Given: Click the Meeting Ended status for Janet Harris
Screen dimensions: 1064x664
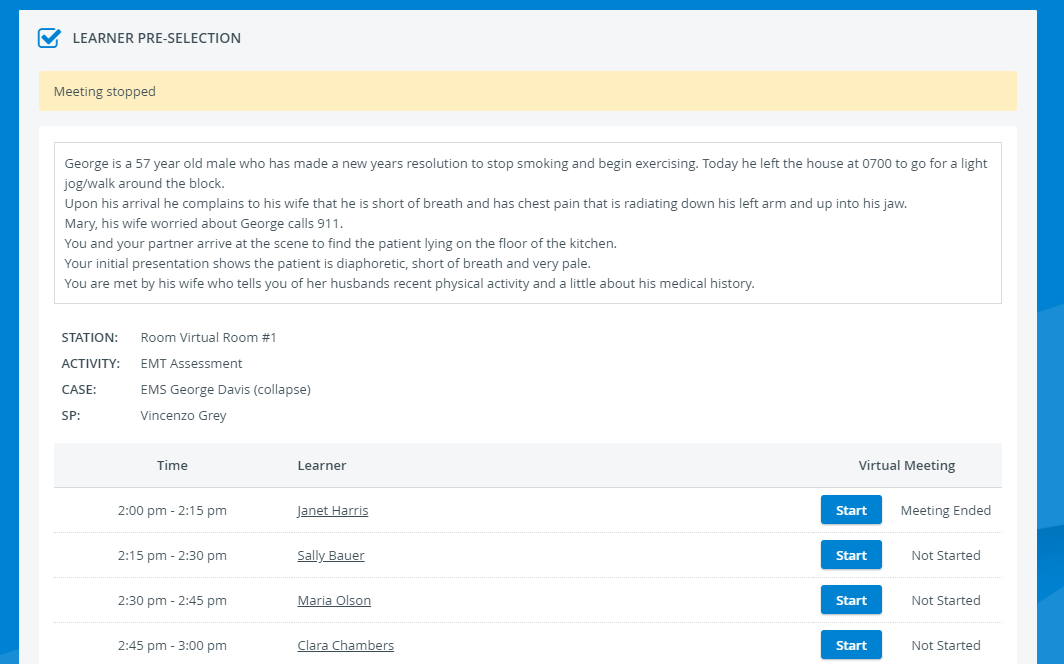Looking at the screenshot, I should click(945, 510).
